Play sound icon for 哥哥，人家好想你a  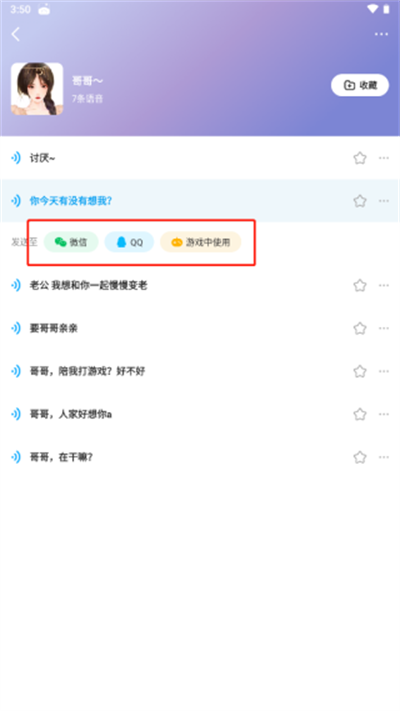point(16,414)
